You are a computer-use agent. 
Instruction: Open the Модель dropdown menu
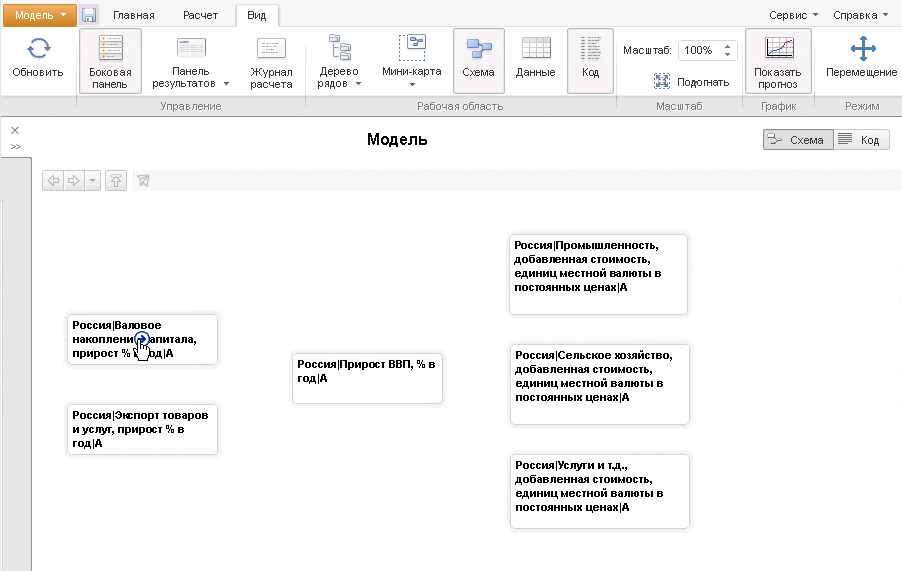pyautogui.click(x=45, y=15)
